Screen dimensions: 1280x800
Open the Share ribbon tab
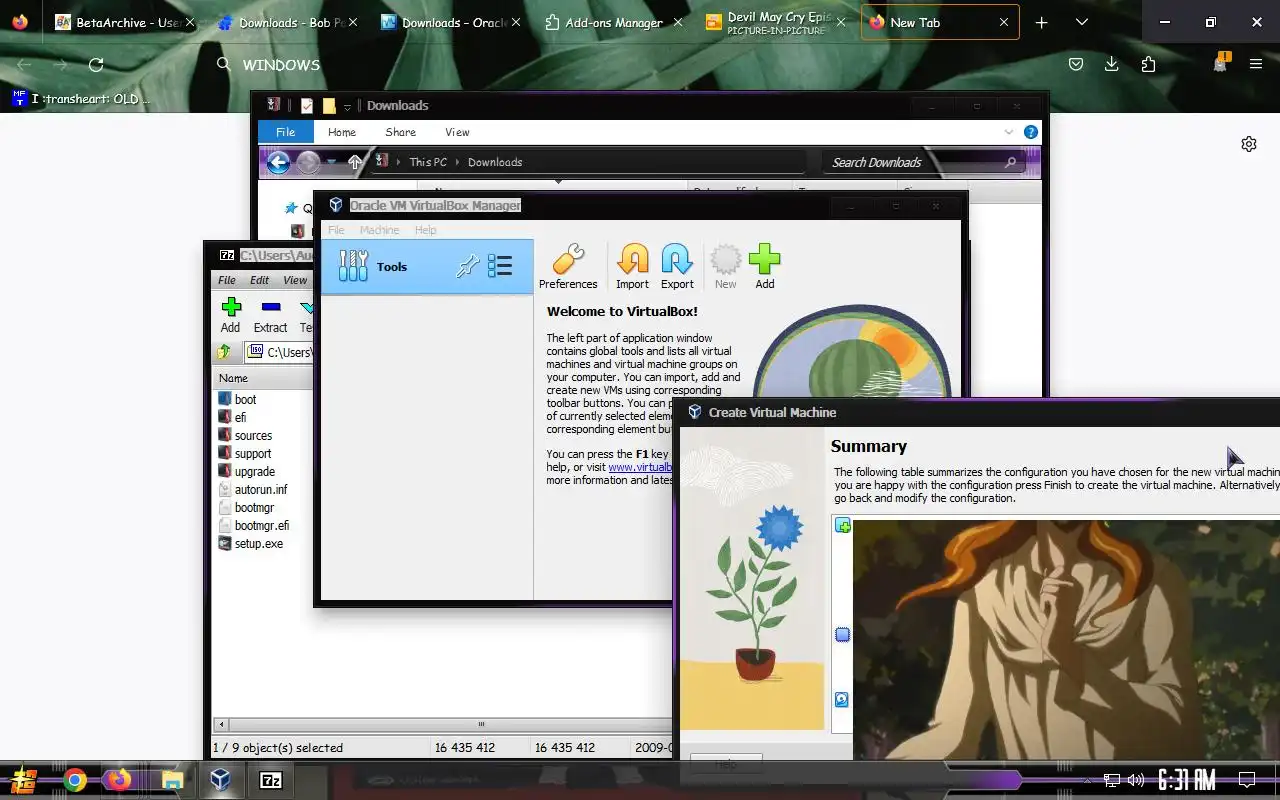(x=400, y=132)
